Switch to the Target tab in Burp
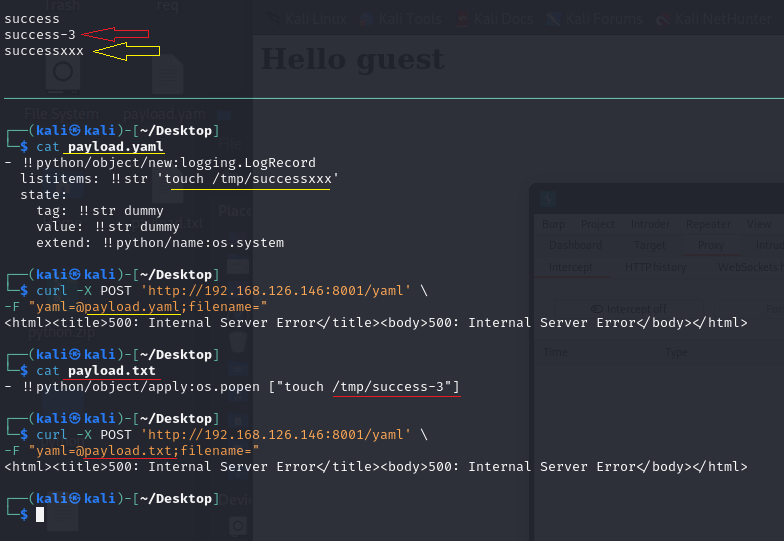Viewport: 784px width, 541px height. click(x=650, y=245)
